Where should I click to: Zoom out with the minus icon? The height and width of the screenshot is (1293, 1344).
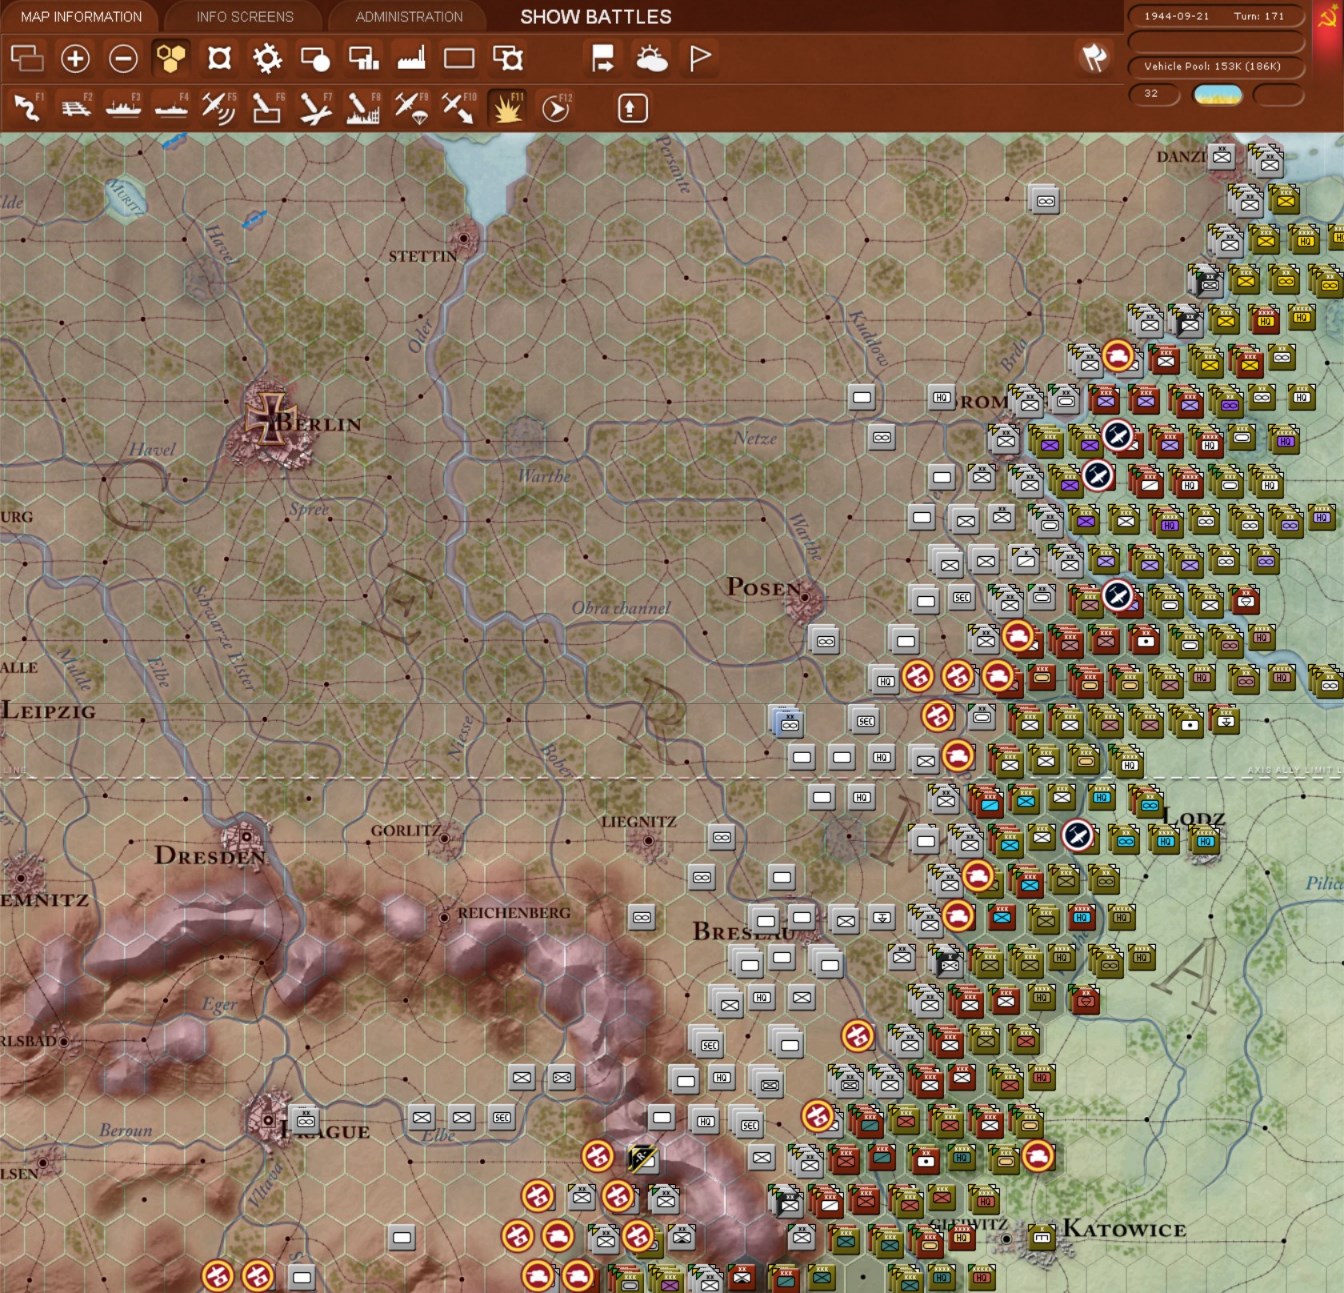[x=123, y=59]
